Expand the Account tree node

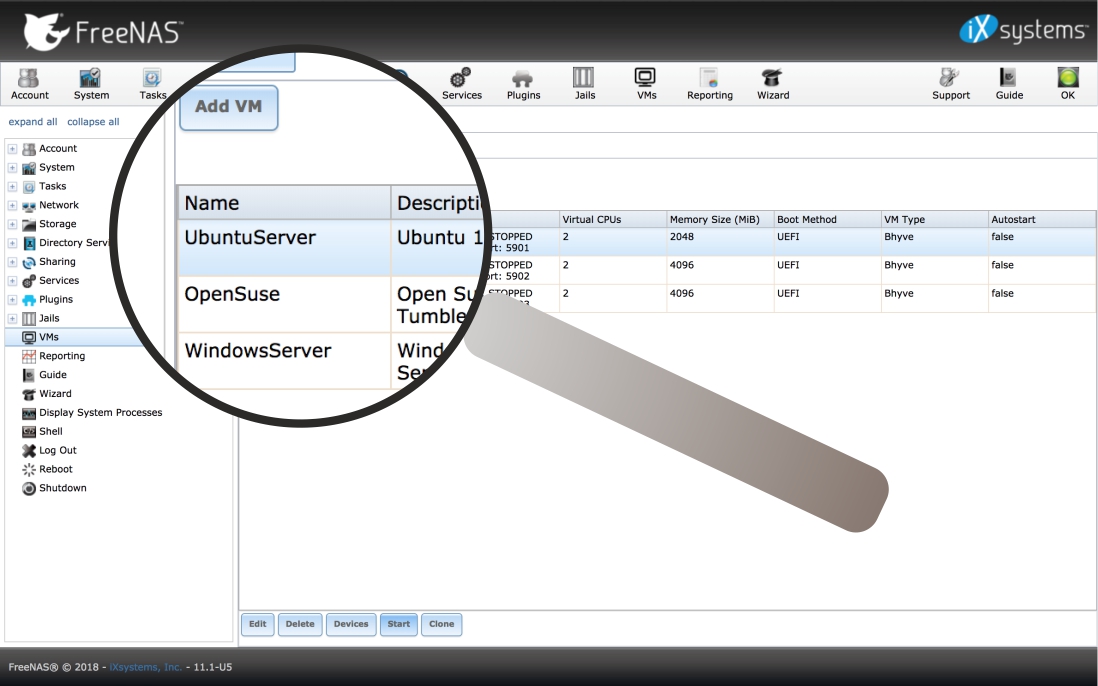point(12,148)
